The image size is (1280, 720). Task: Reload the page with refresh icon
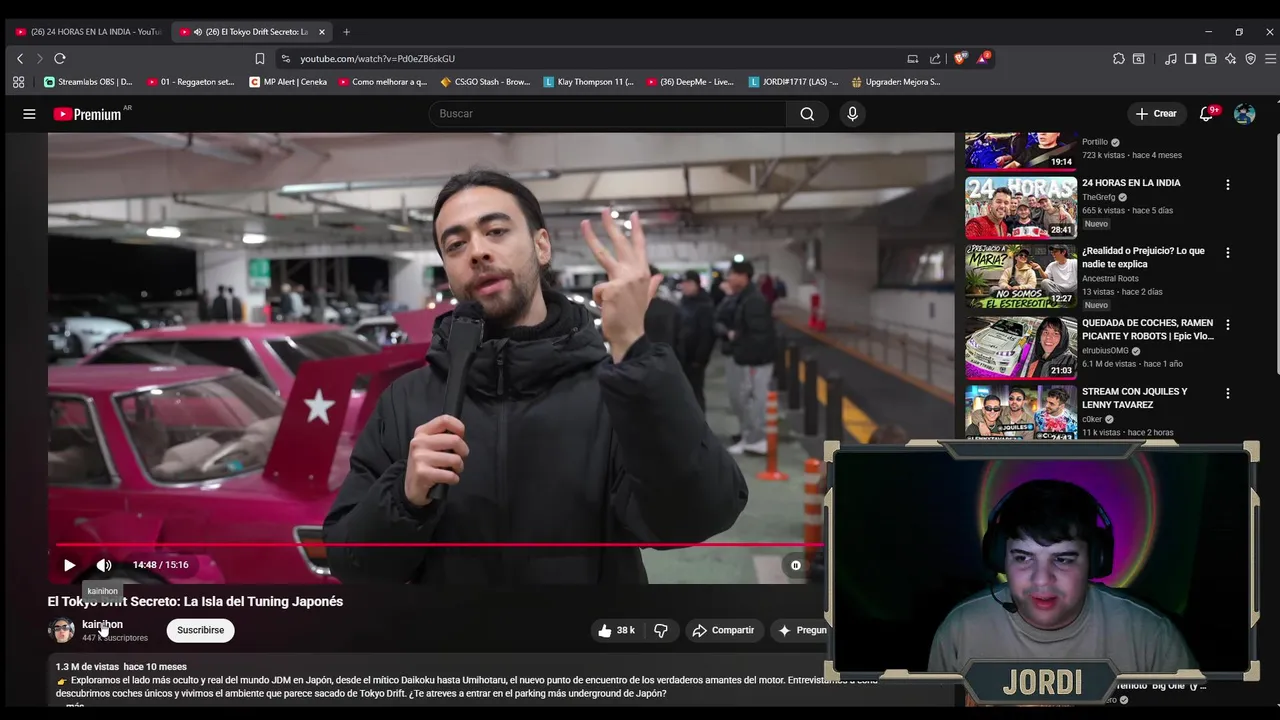click(60, 59)
